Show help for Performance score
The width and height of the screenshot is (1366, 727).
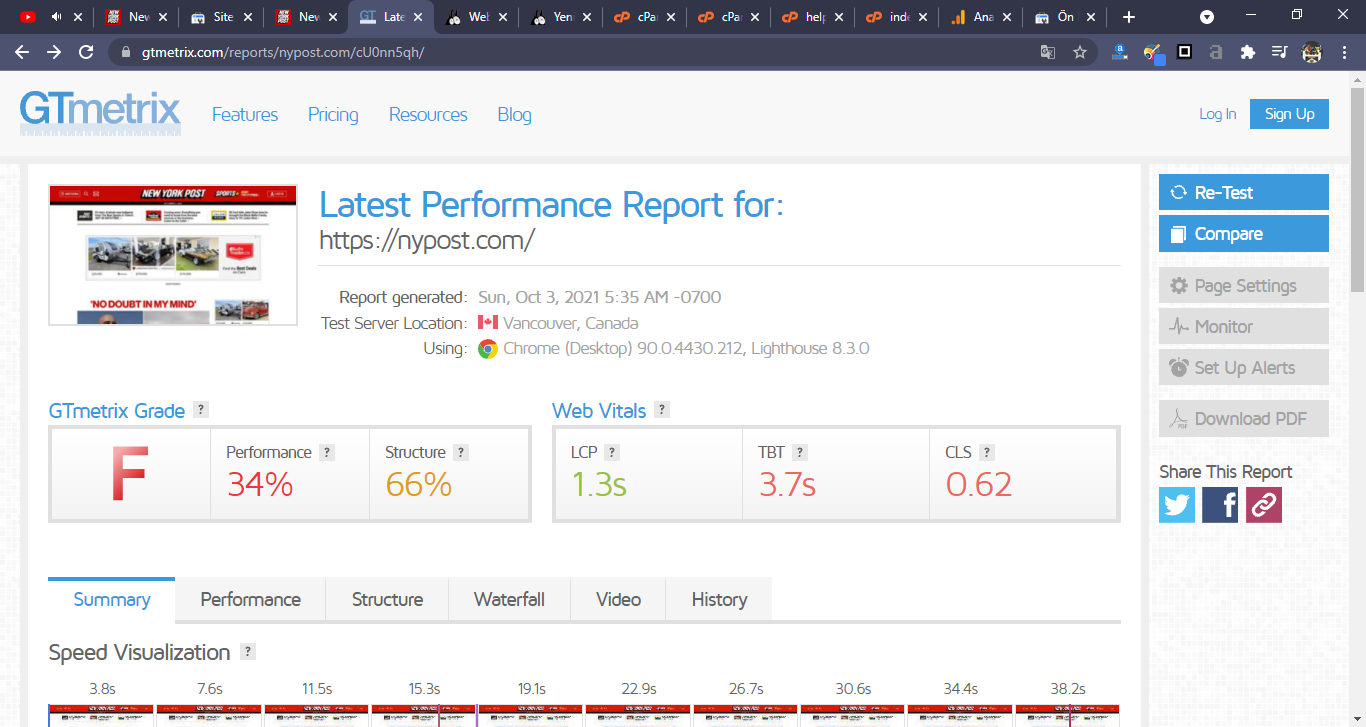coord(327,452)
